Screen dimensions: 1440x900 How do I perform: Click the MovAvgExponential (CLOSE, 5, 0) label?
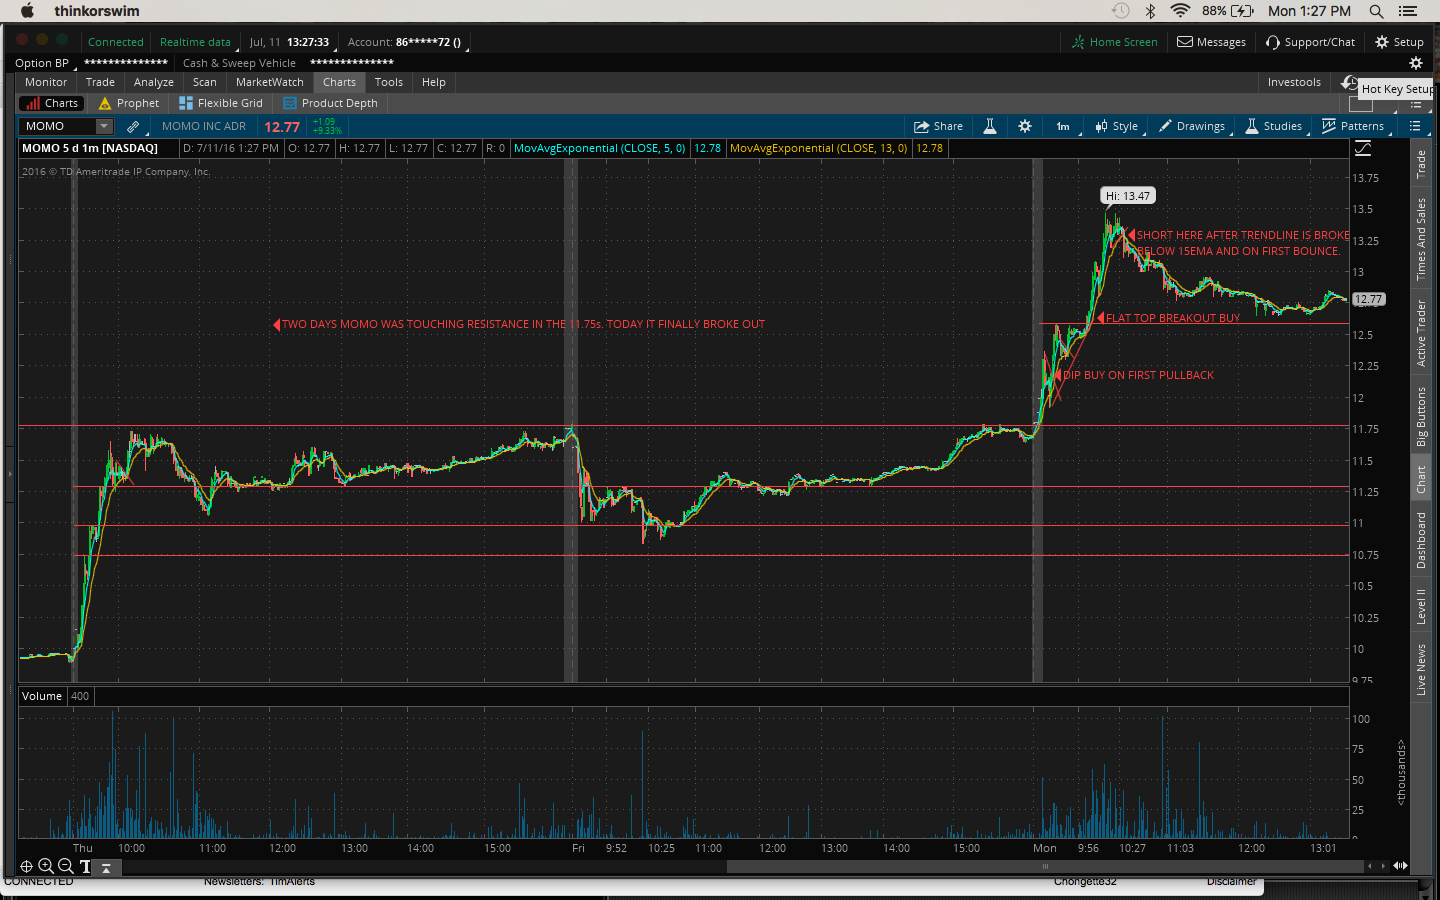[600, 148]
